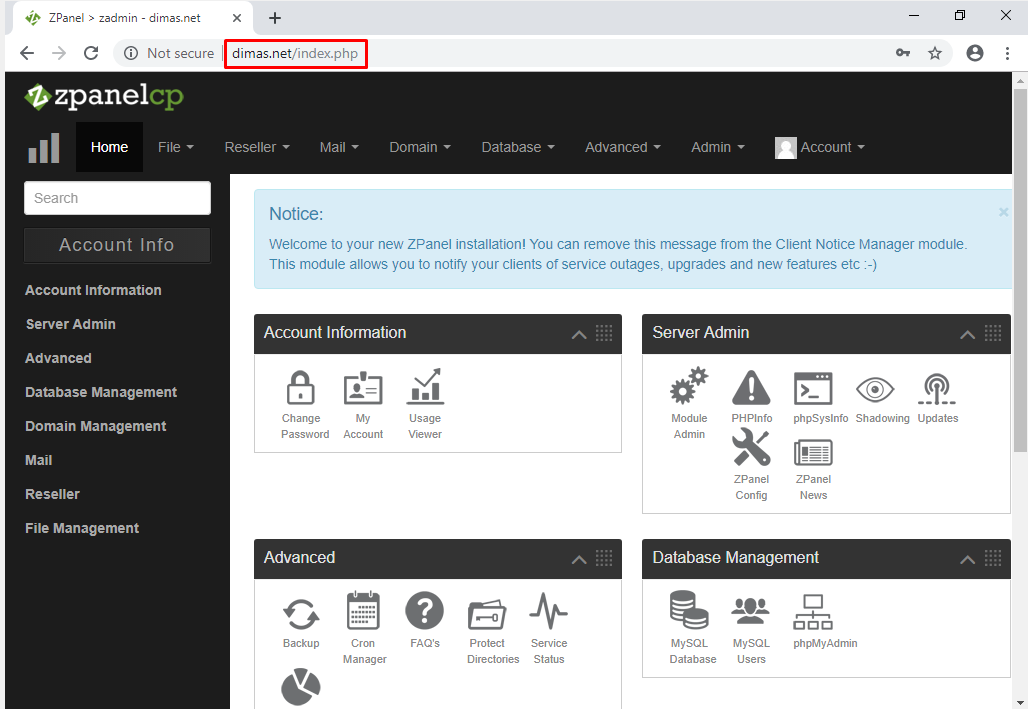This screenshot has height=709, width=1028.
Task: Click the dimas.net address bar
Action: [x=295, y=53]
